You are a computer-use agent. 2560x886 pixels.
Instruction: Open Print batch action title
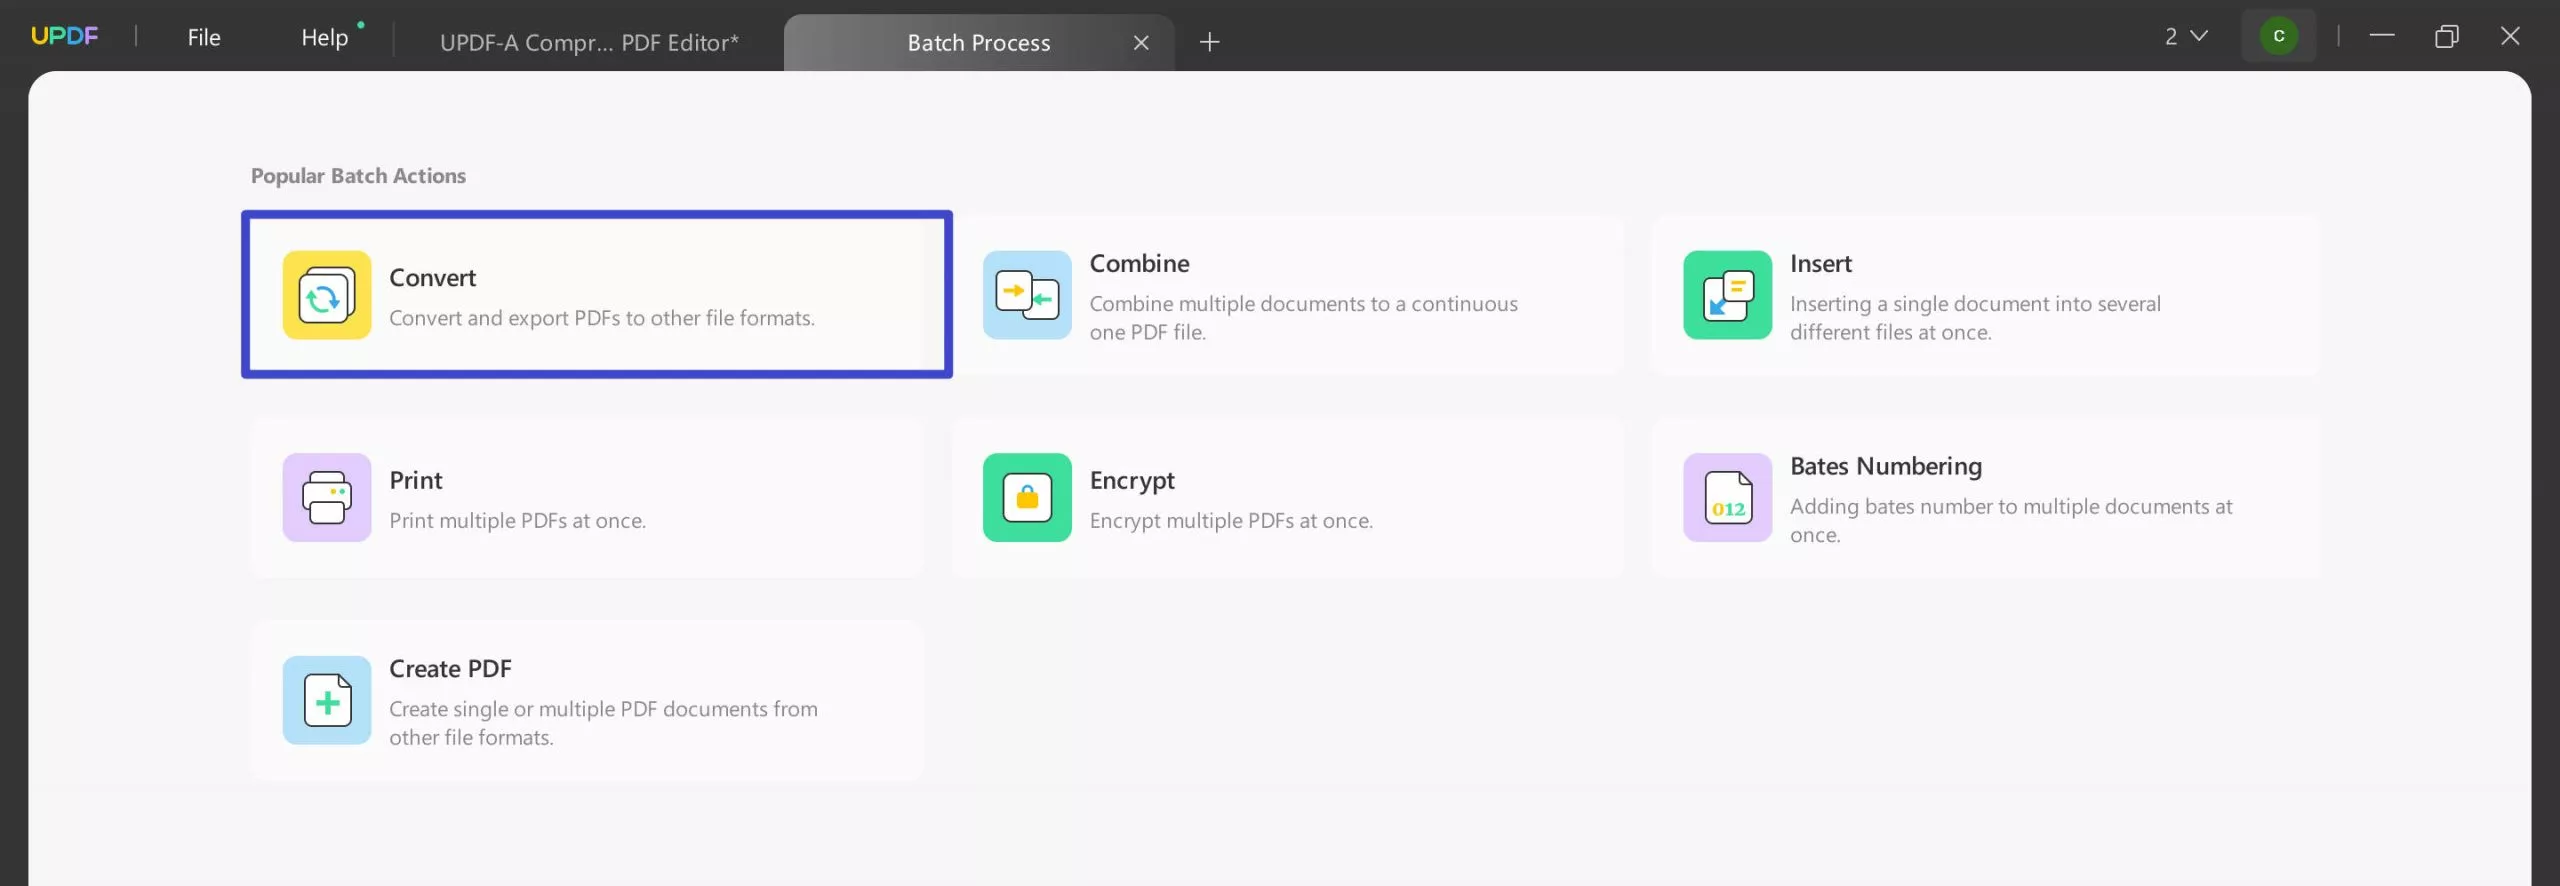tap(415, 480)
